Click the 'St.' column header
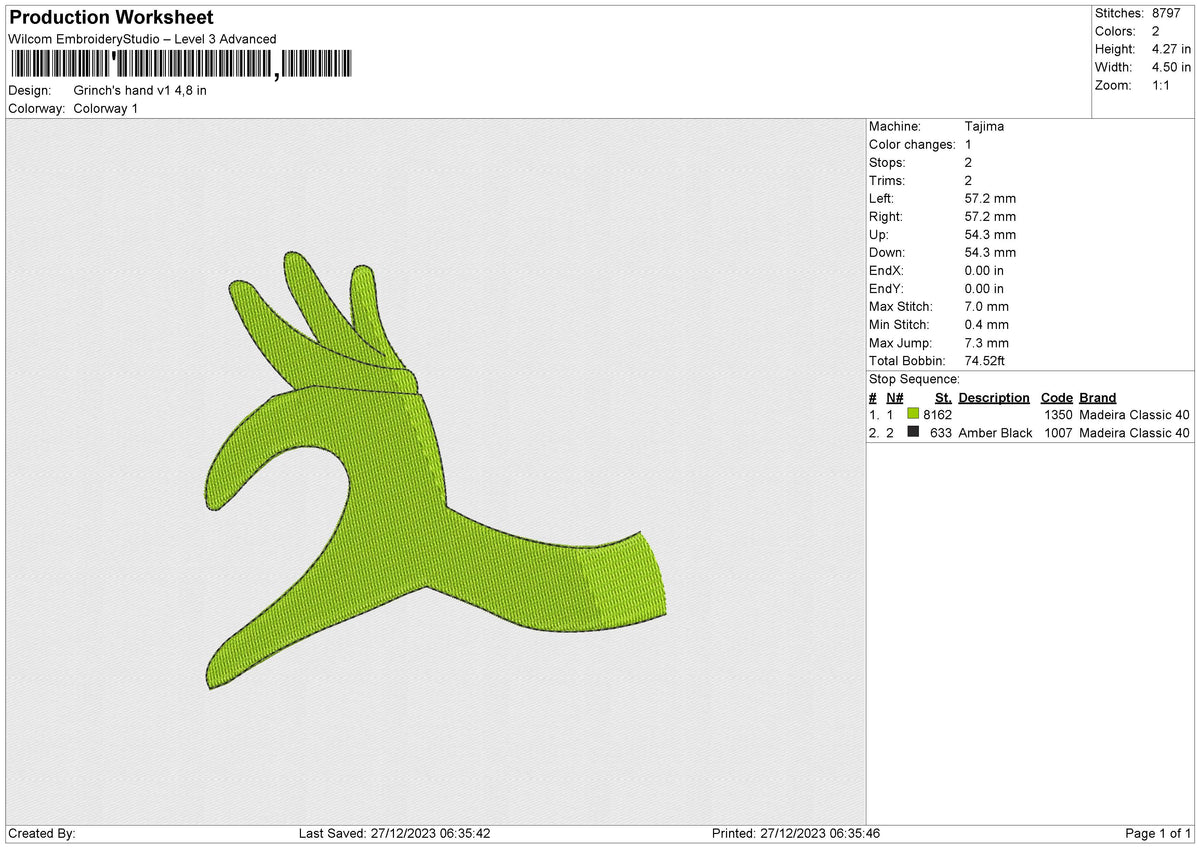The width and height of the screenshot is (1200, 848). coord(943,397)
